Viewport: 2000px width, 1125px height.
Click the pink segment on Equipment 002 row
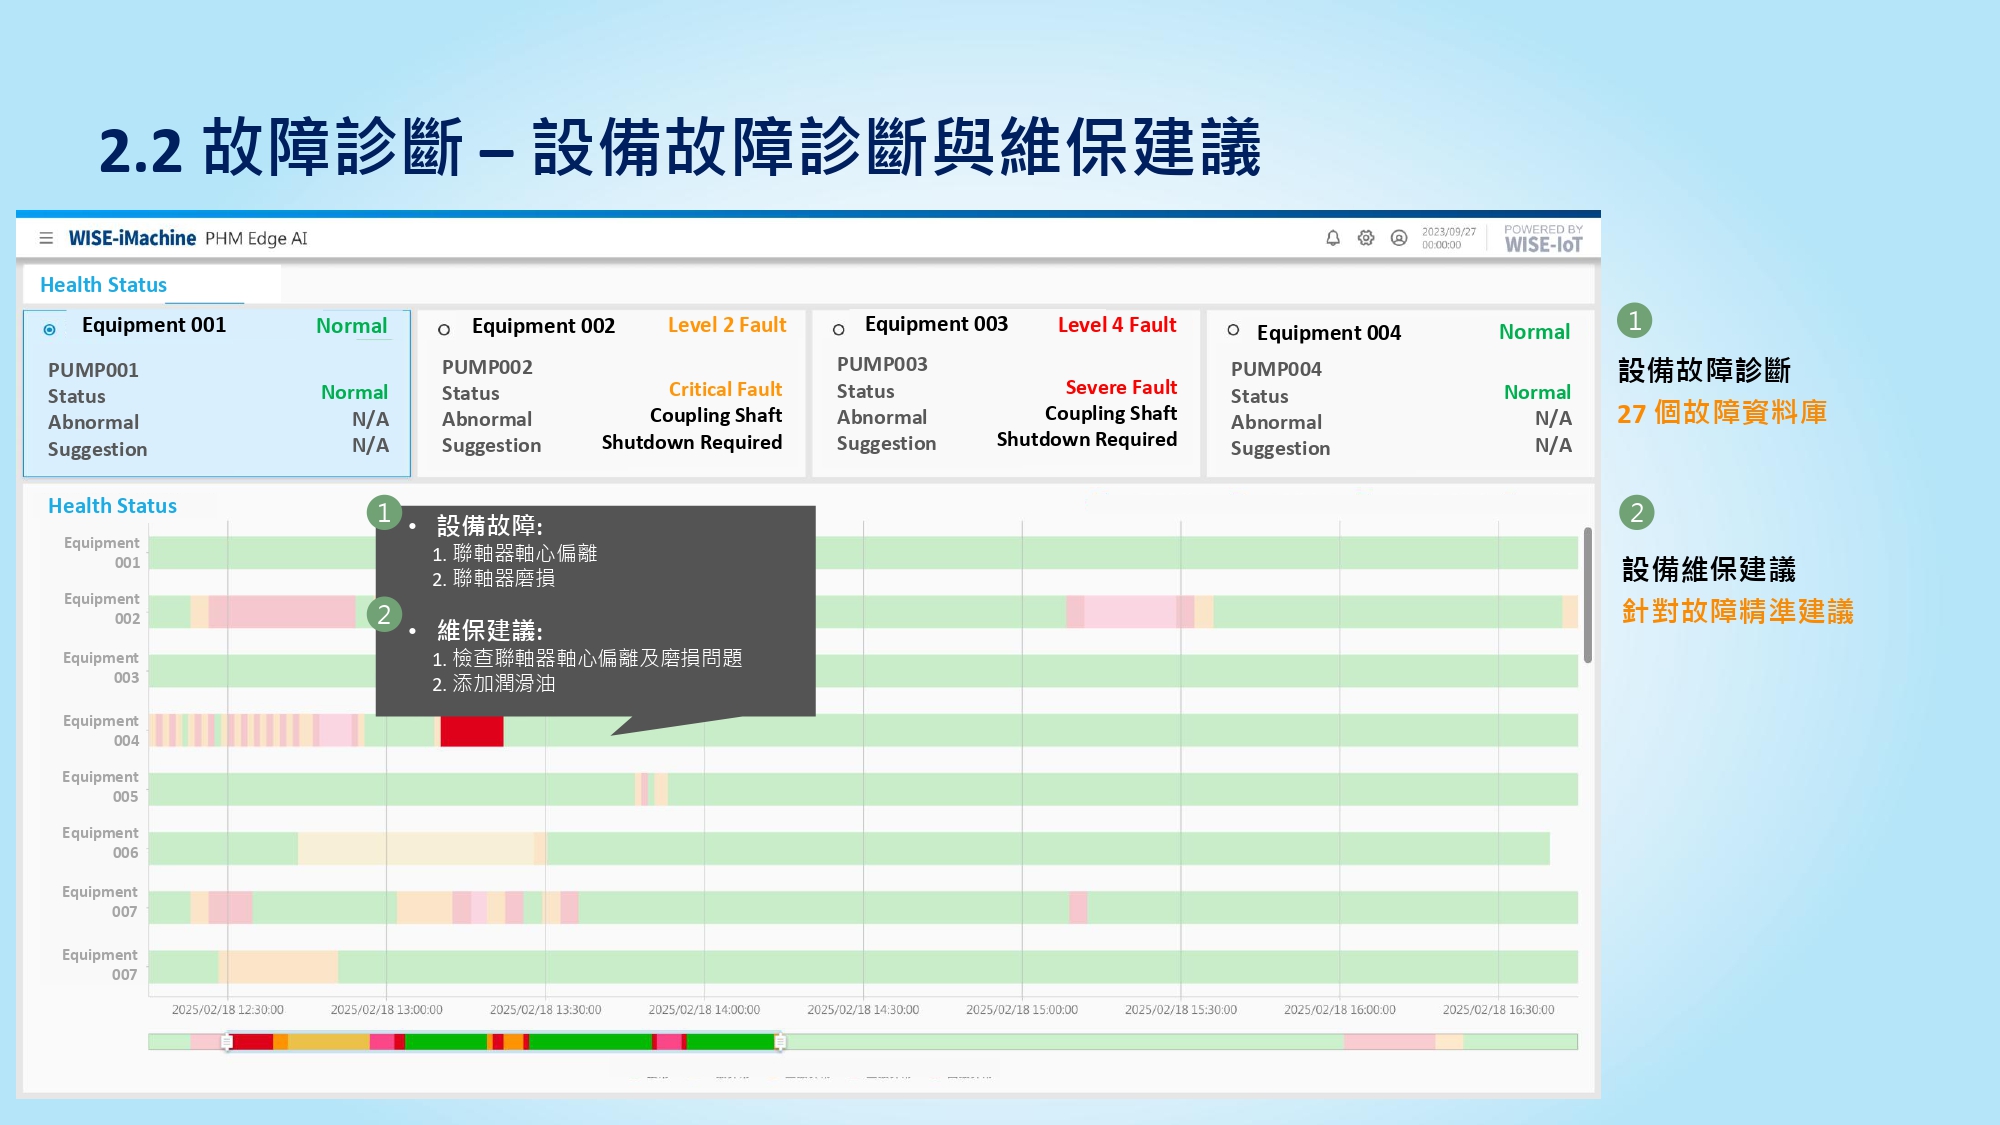[x=282, y=612]
